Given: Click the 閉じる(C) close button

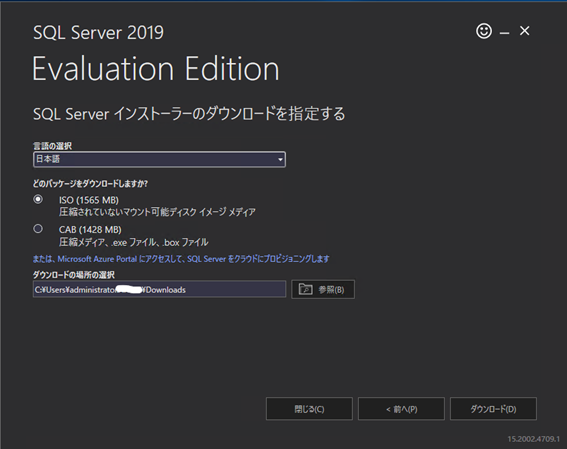Looking at the screenshot, I should (x=309, y=409).
